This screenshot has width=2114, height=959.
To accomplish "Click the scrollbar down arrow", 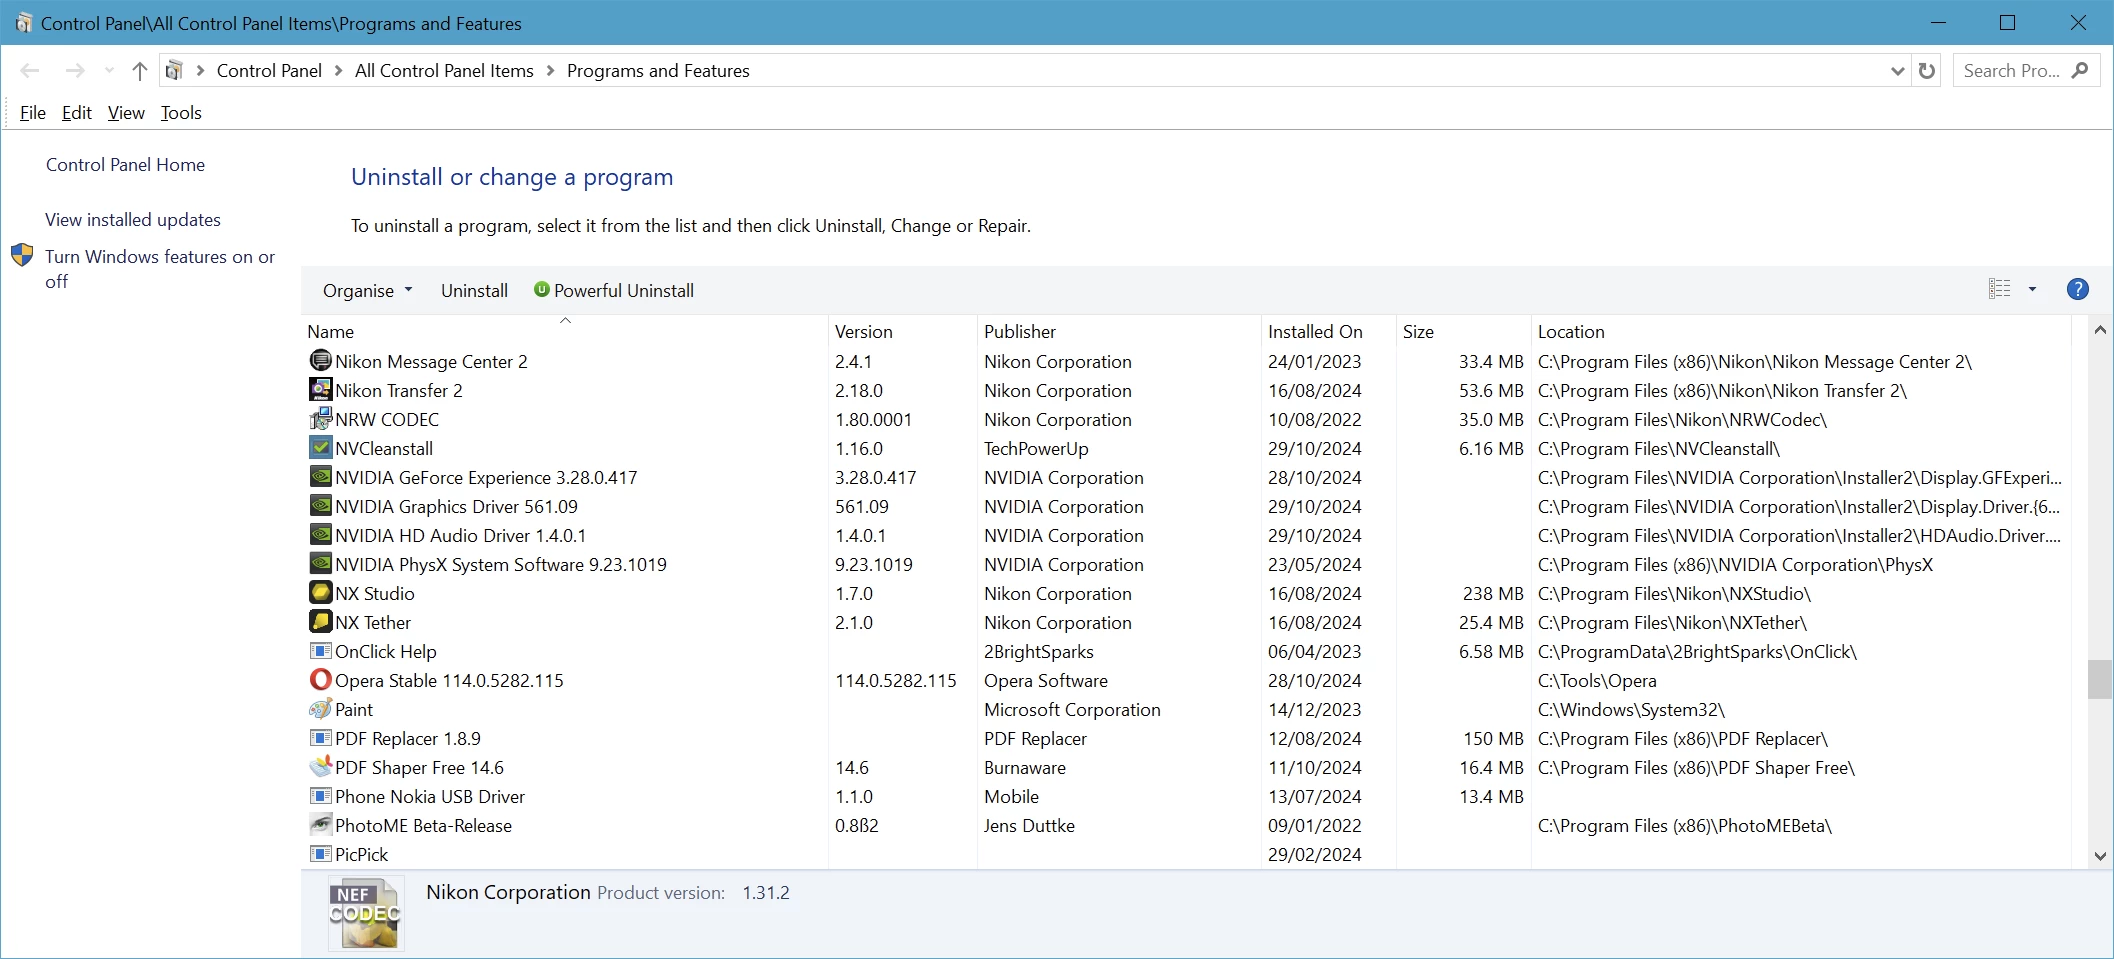I will [x=2100, y=856].
